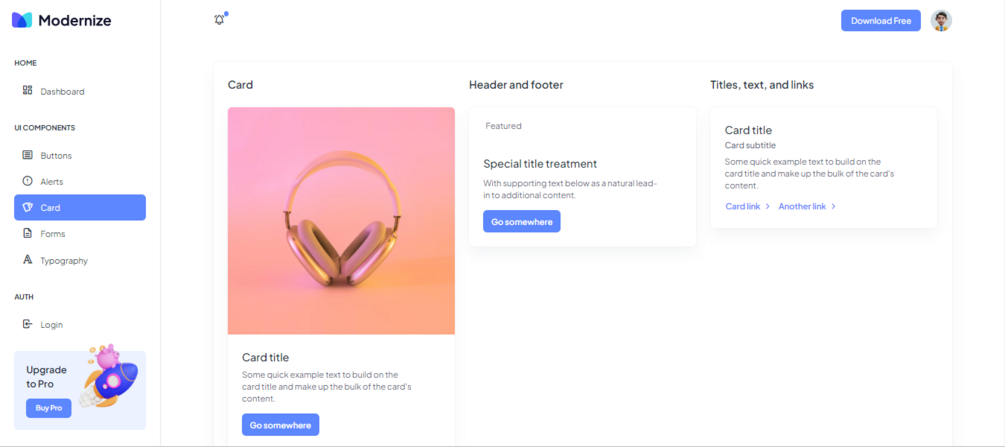Click the Buttons sidebar icon
The height and width of the screenshot is (447, 1005).
click(x=27, y=155)
